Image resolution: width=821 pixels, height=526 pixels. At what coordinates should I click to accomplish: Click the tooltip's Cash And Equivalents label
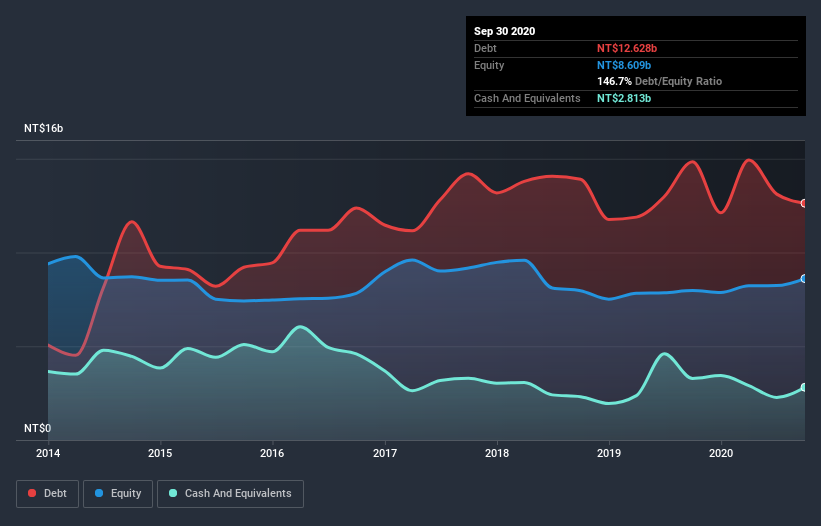click(x=527, y=98)
